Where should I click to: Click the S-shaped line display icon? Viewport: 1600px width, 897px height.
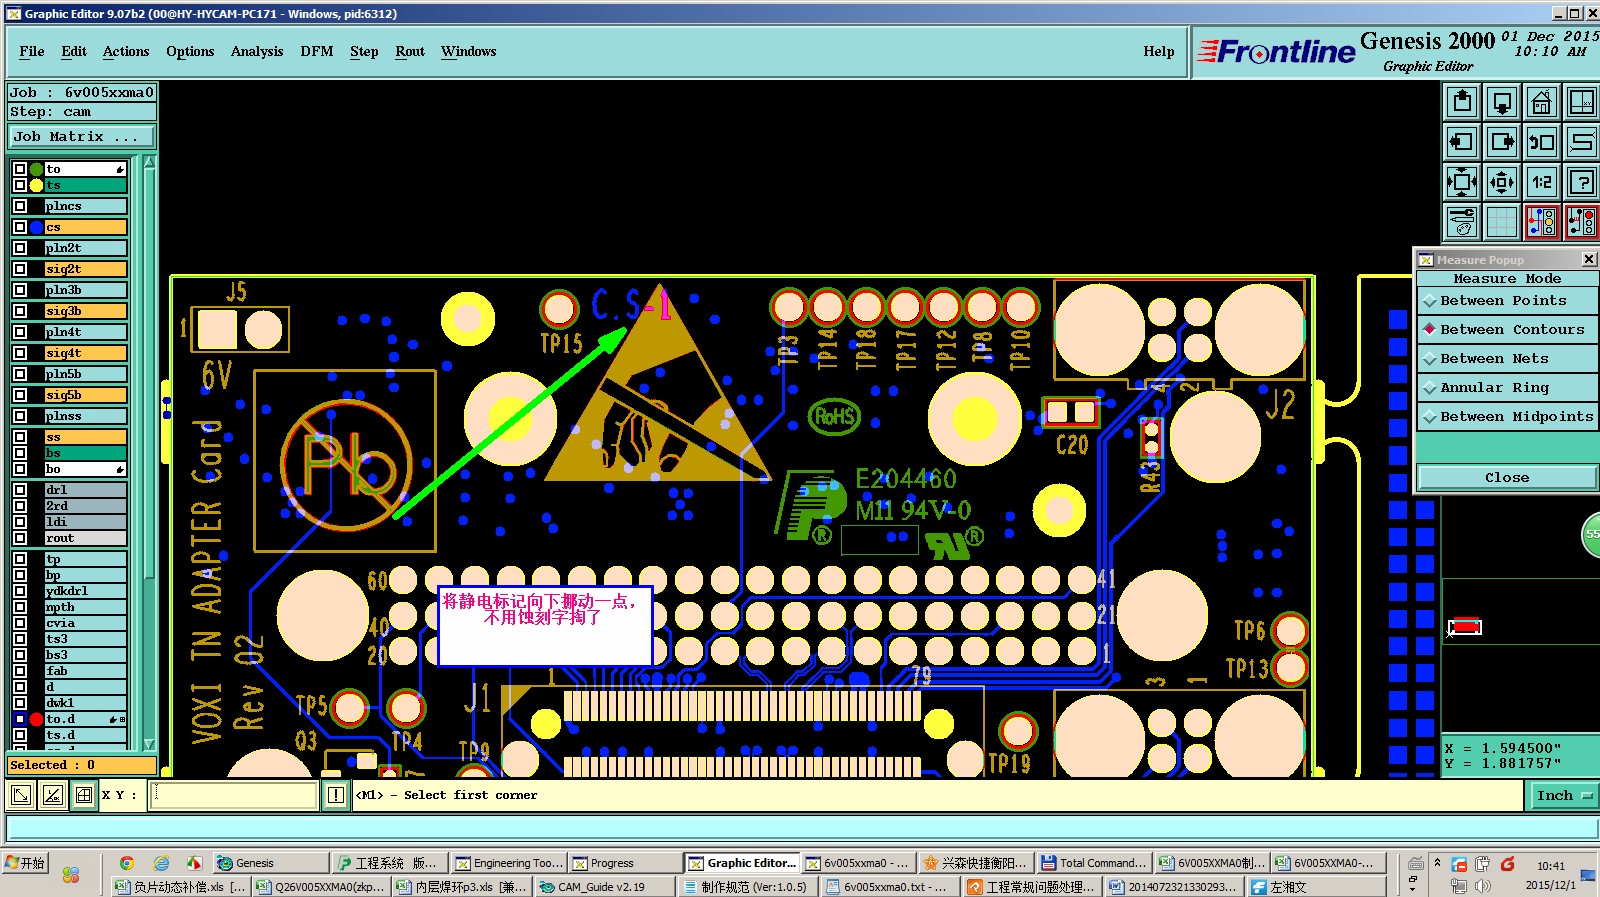[x=1582, y=142]
